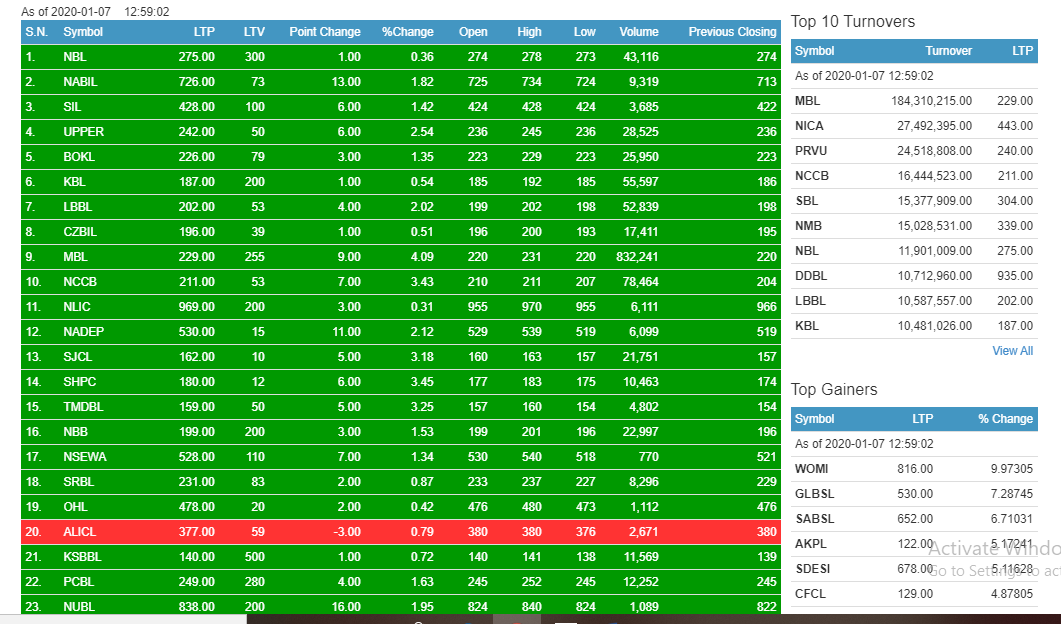This screenshot has height=624, width=1061.
Task: Select UPPER symbol in row 4
Action: pos(83,132)
